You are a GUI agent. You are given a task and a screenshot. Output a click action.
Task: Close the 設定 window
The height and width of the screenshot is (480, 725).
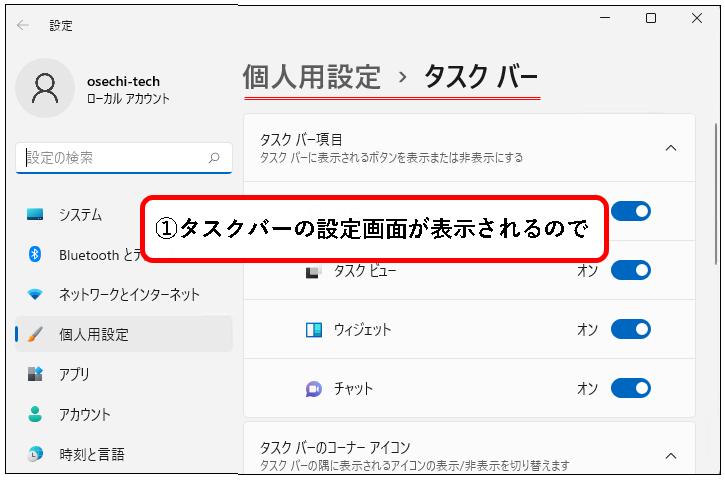tap(696, 18)
